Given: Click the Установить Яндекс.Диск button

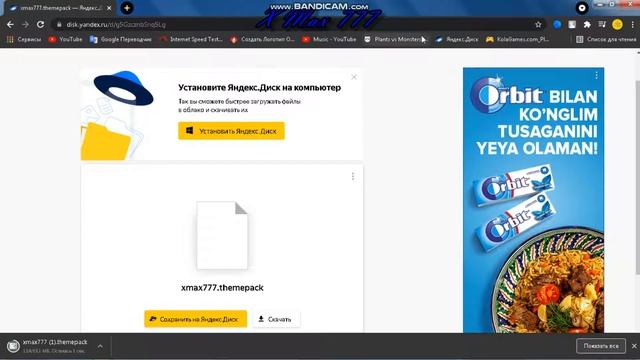Looking at the screenshot, I should (x=231, y=131).
